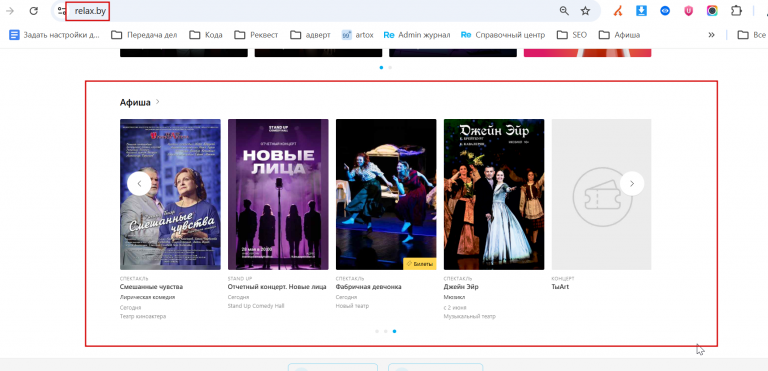Select the first Афиша carousel dot
This screenshot has height=371, width=768.
pyautogui.click(x=377, y=331)
